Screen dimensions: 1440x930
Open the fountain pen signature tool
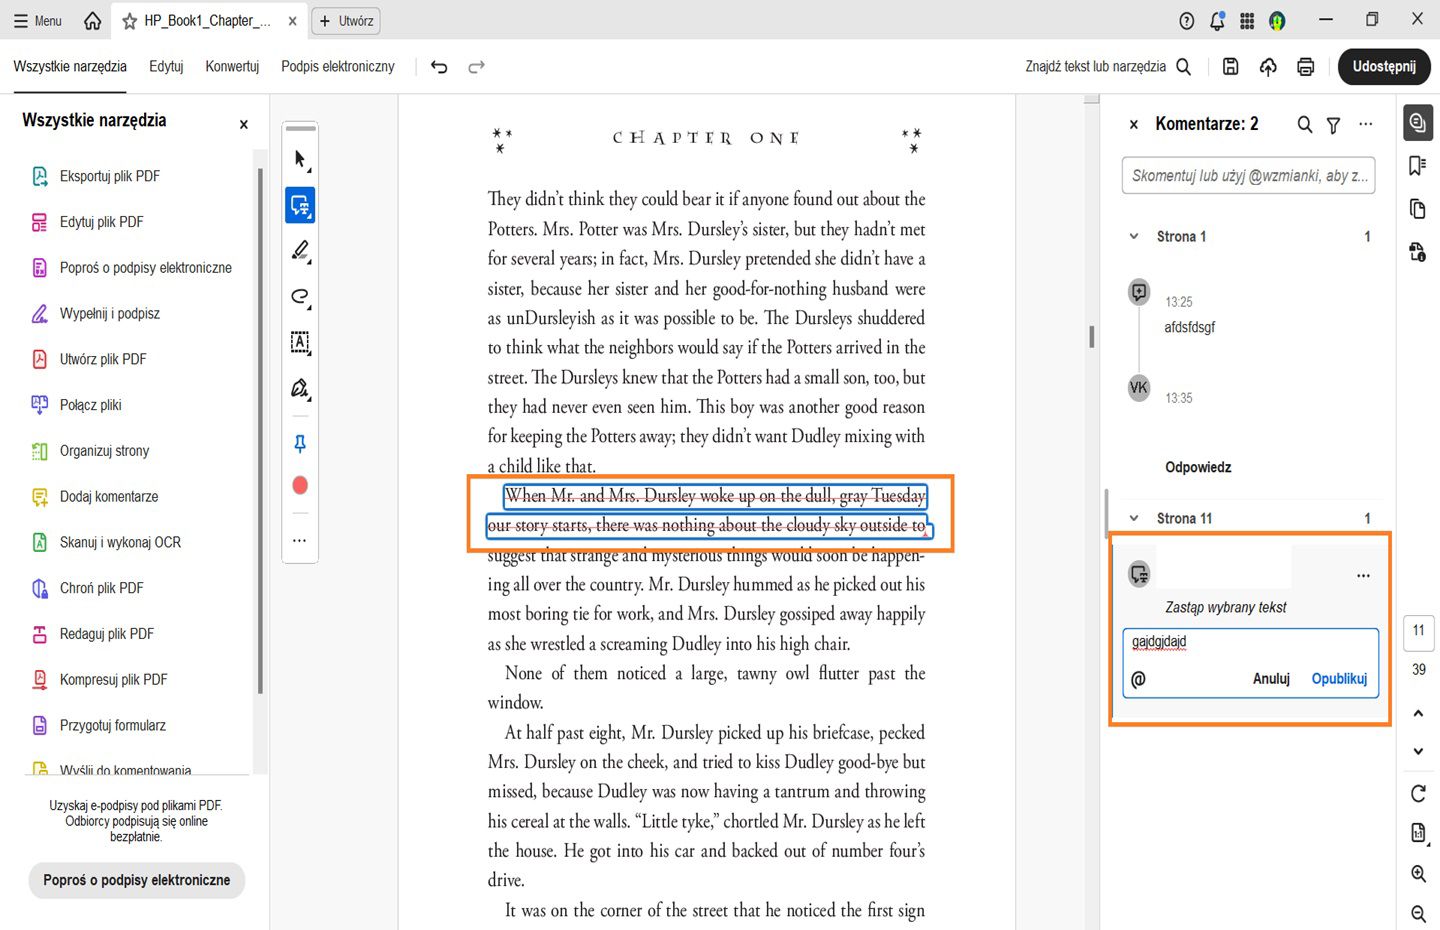point(300,388)
